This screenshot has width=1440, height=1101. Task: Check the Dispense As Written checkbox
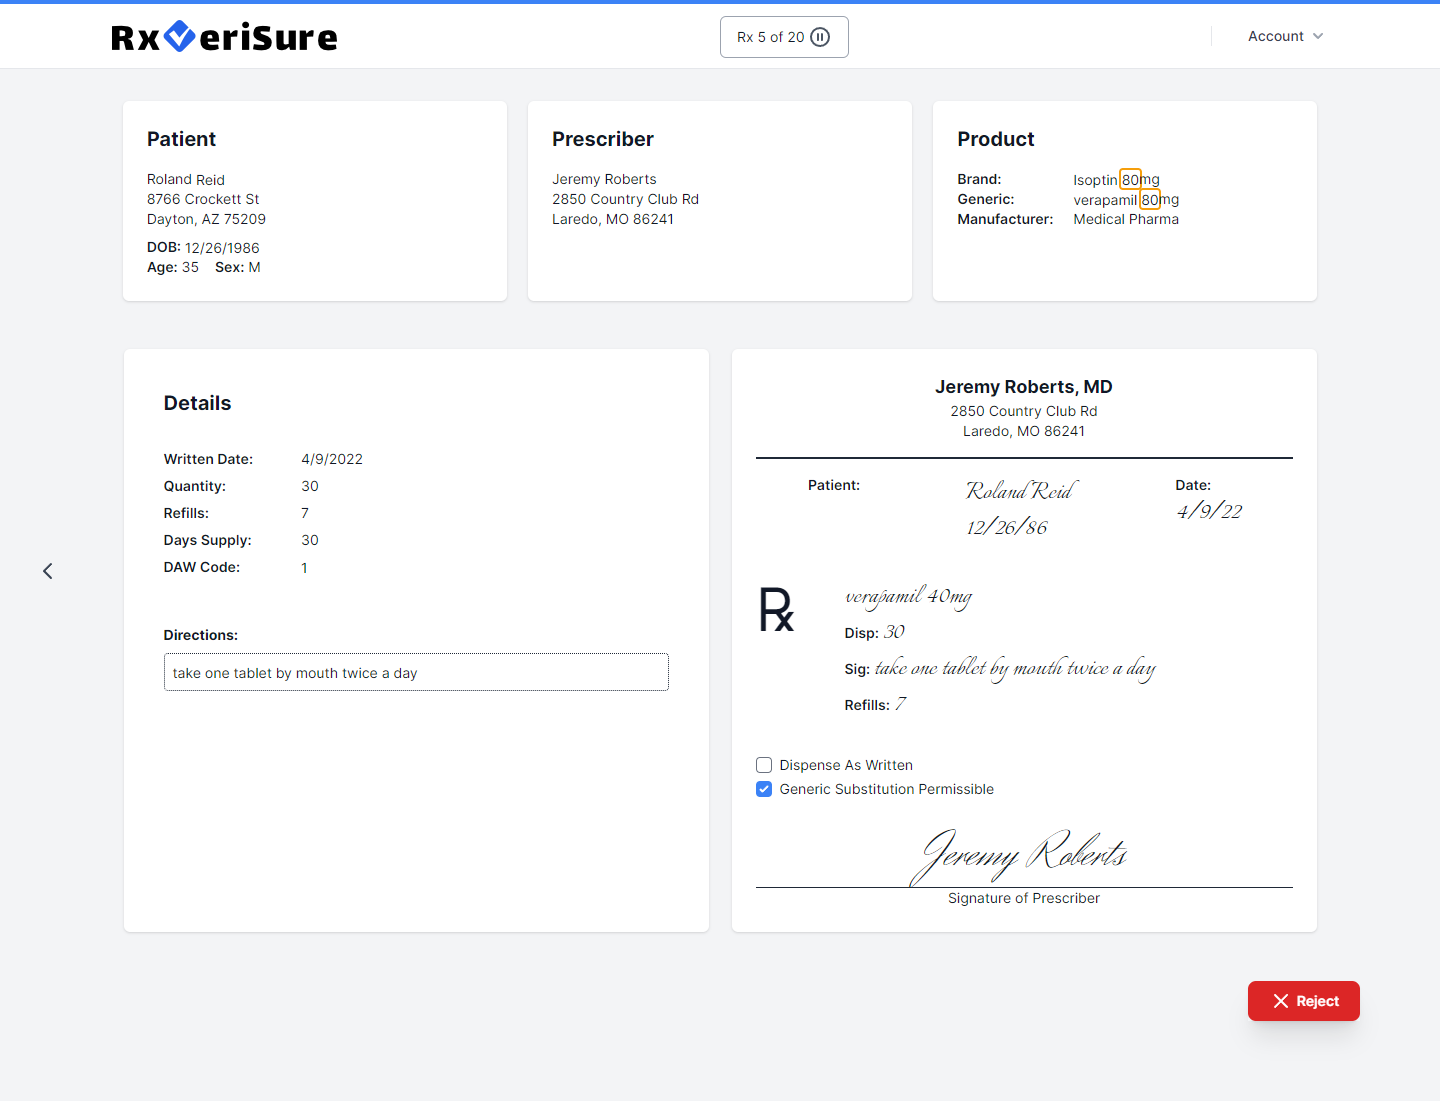click(764, 765)
